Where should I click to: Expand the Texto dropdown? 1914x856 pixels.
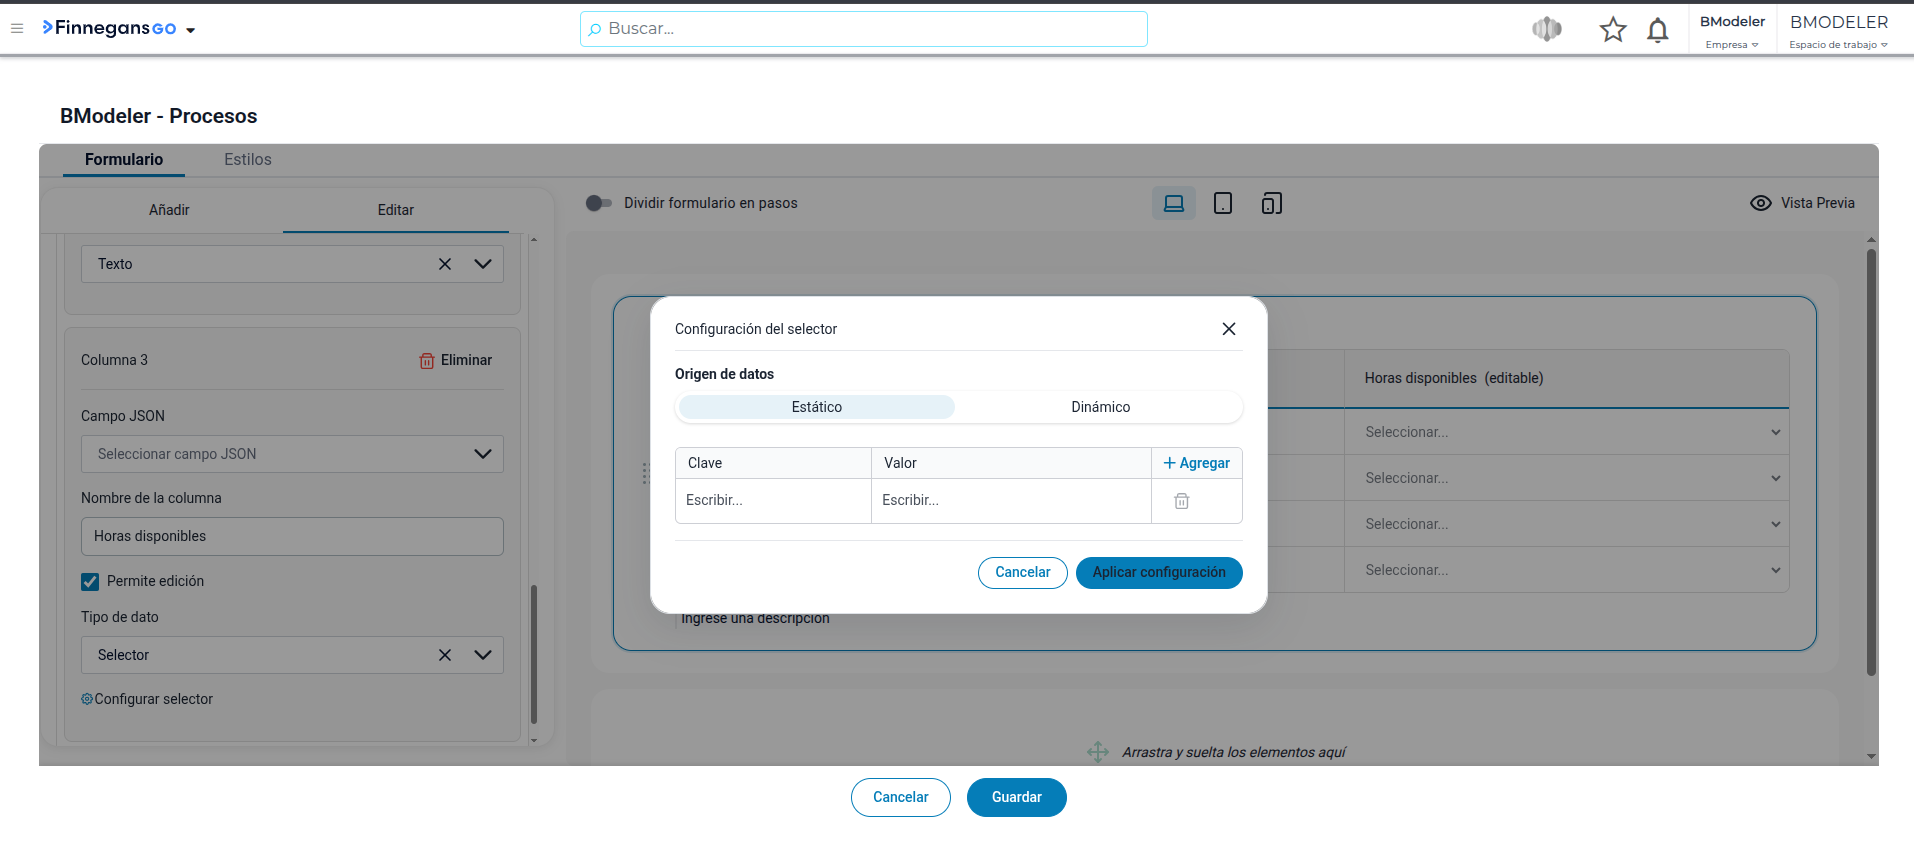click(x=483, y=264)
